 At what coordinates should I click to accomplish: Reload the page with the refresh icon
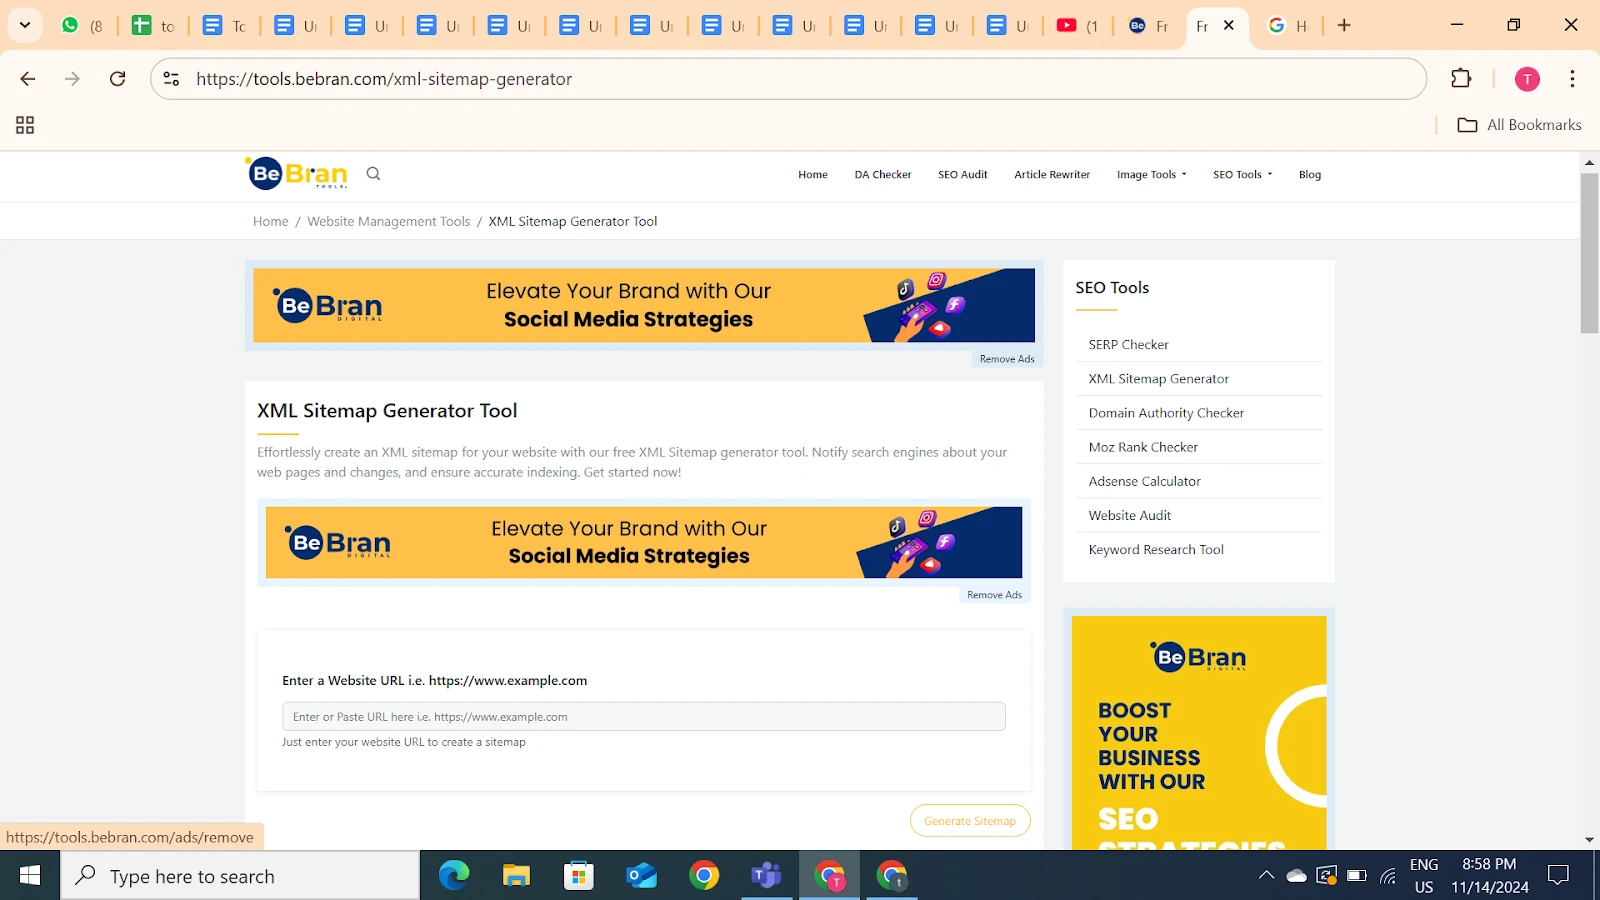[117, 79]
